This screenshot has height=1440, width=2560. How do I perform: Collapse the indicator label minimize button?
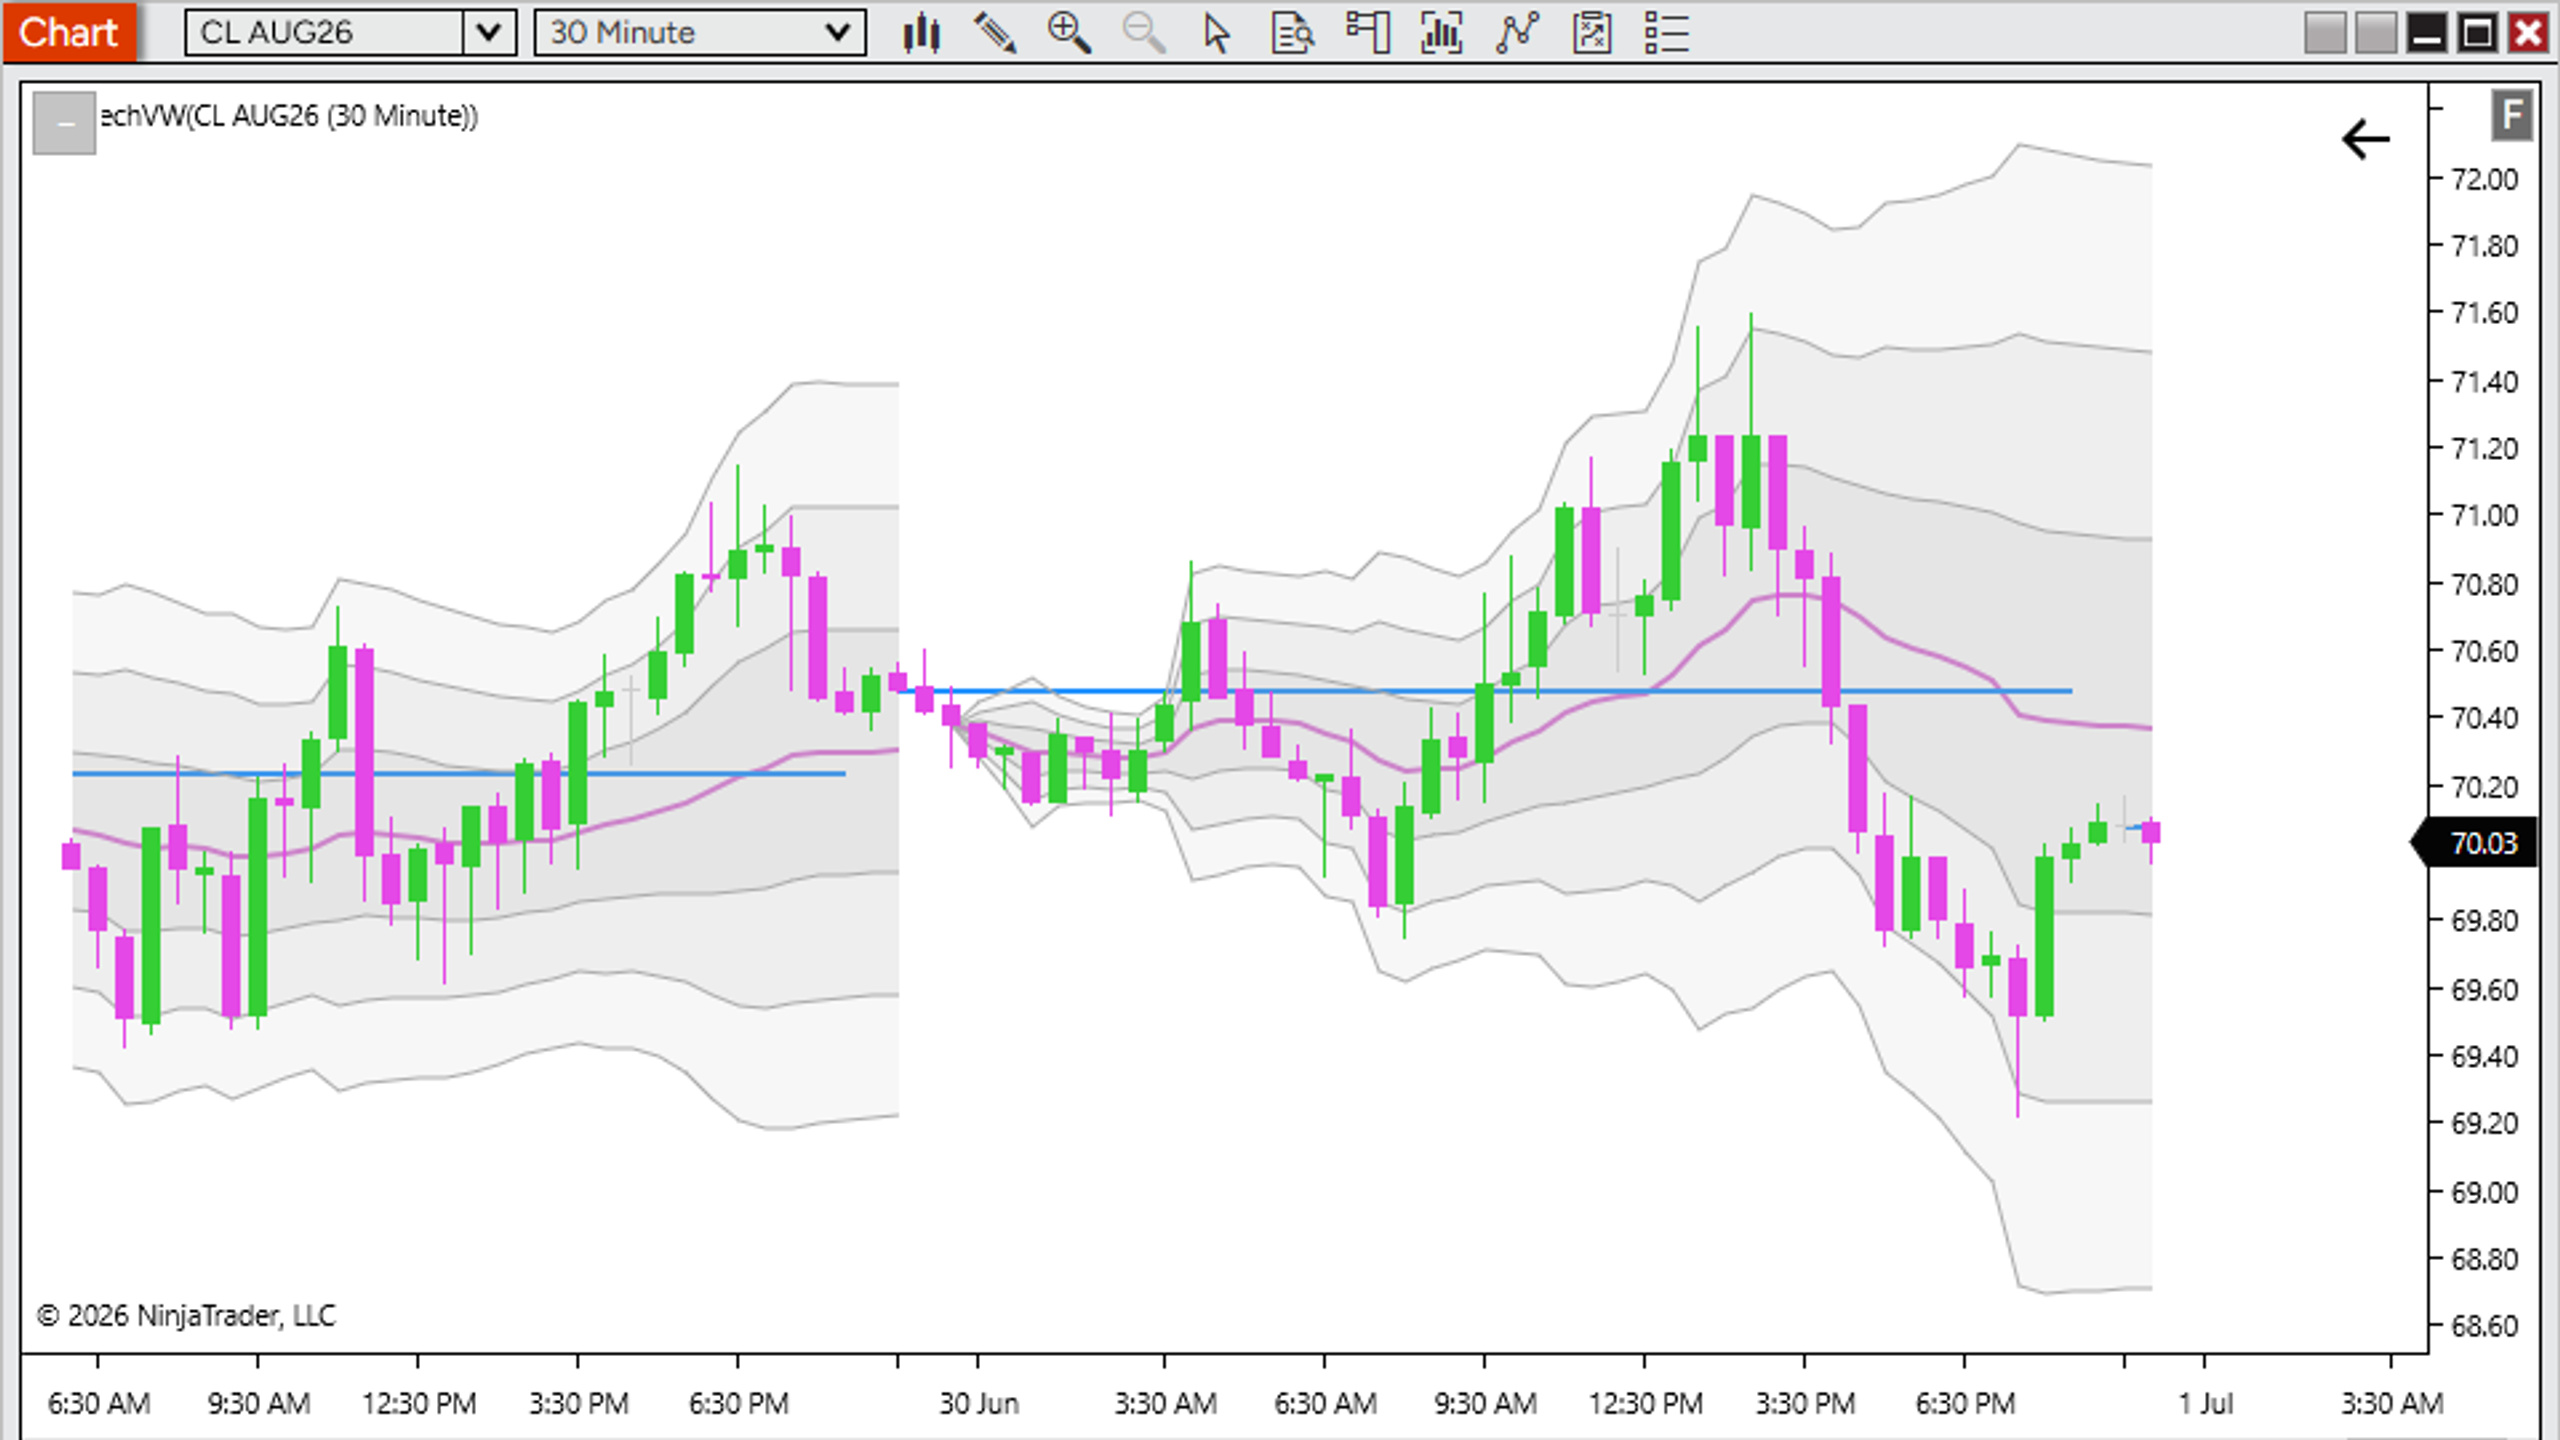coord(65,124)
